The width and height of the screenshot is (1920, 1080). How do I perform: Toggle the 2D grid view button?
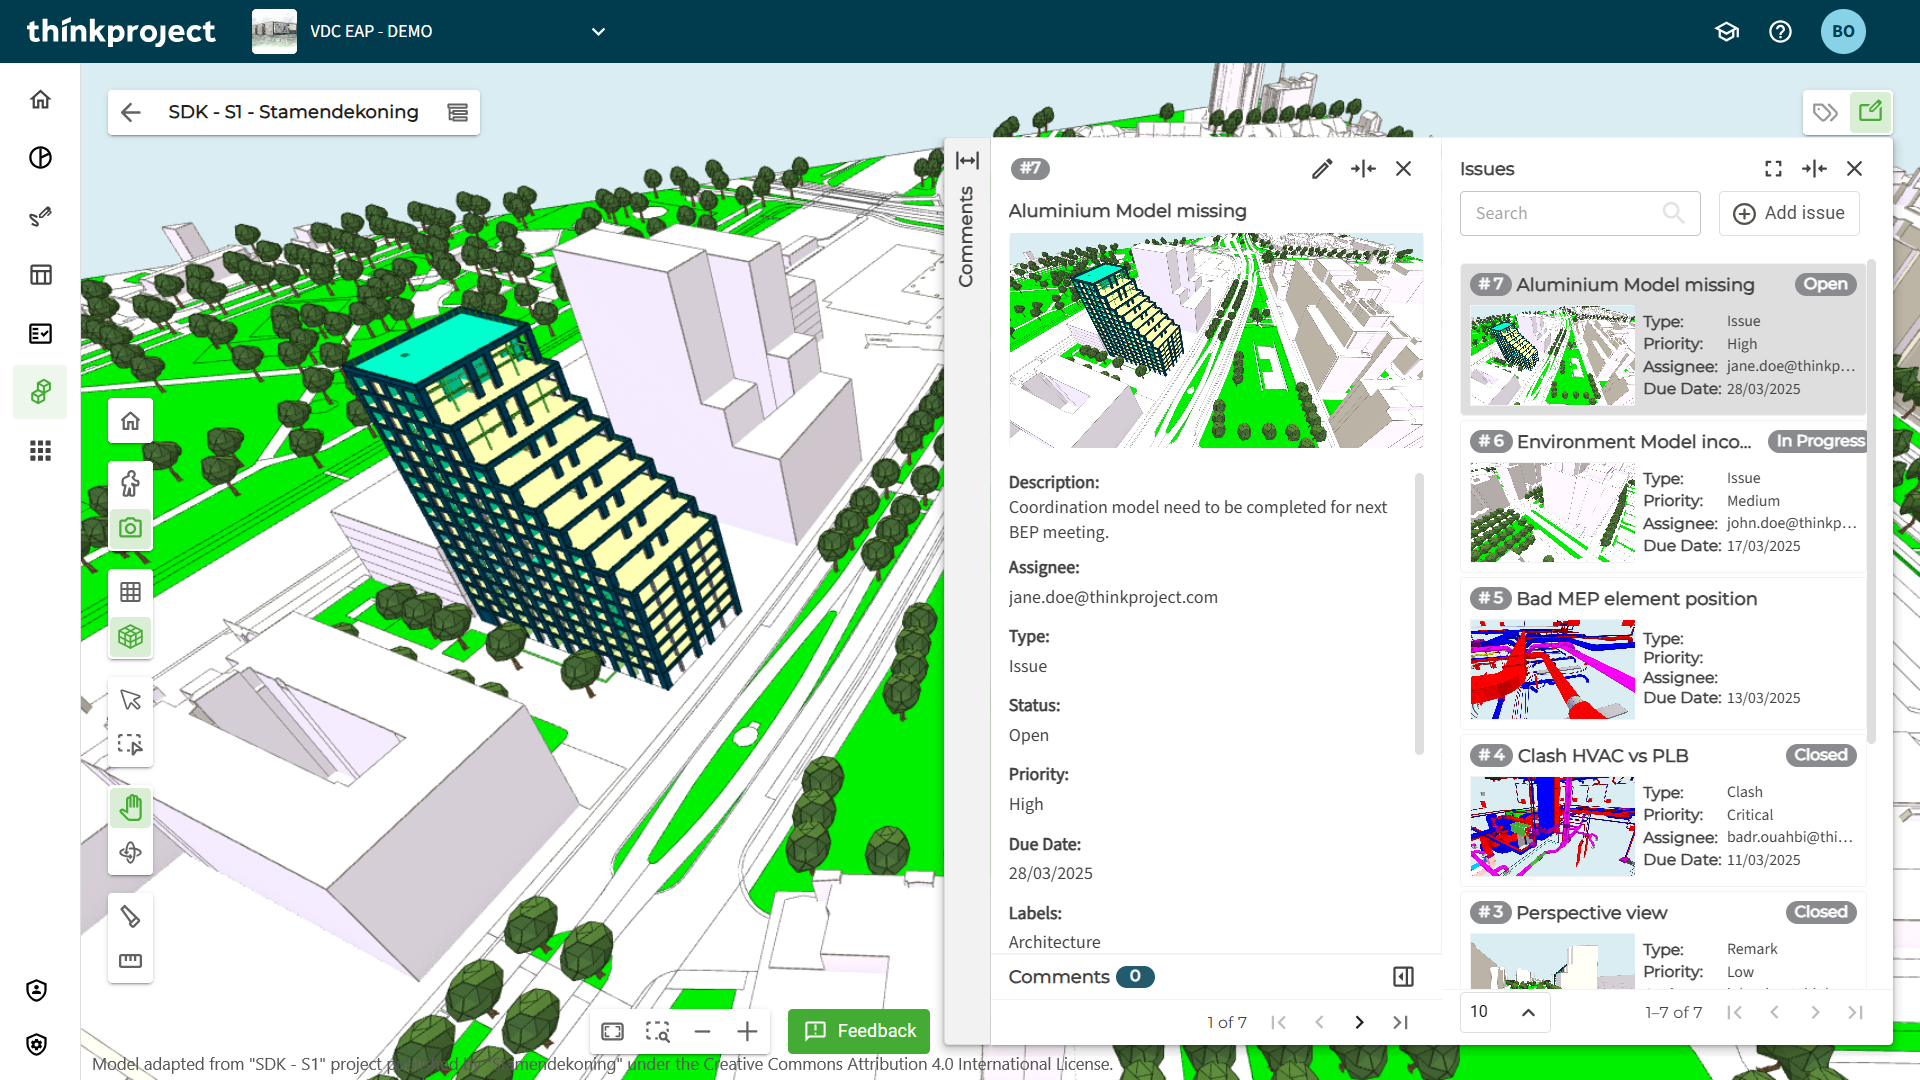coord(130,592)
